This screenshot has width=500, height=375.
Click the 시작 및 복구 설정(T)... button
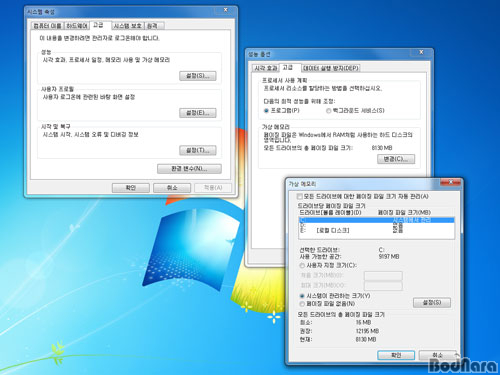pos(198,150)
